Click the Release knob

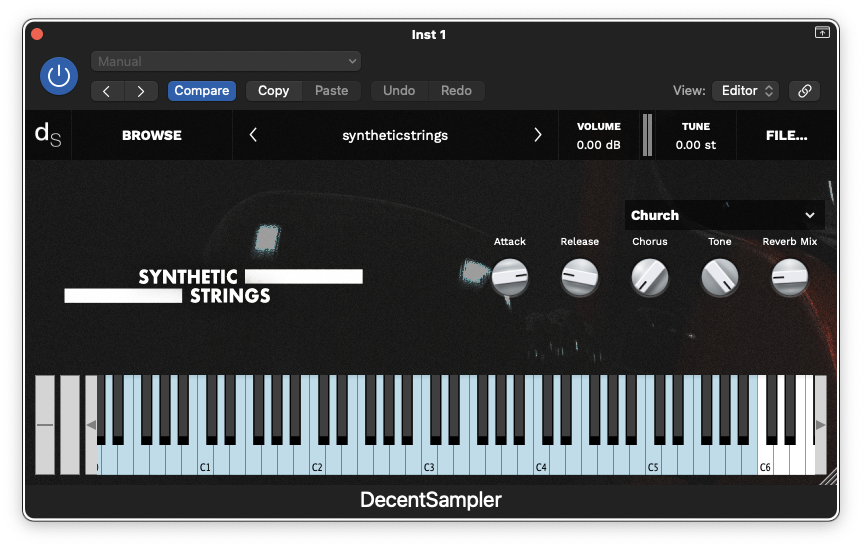pos(579,277)
